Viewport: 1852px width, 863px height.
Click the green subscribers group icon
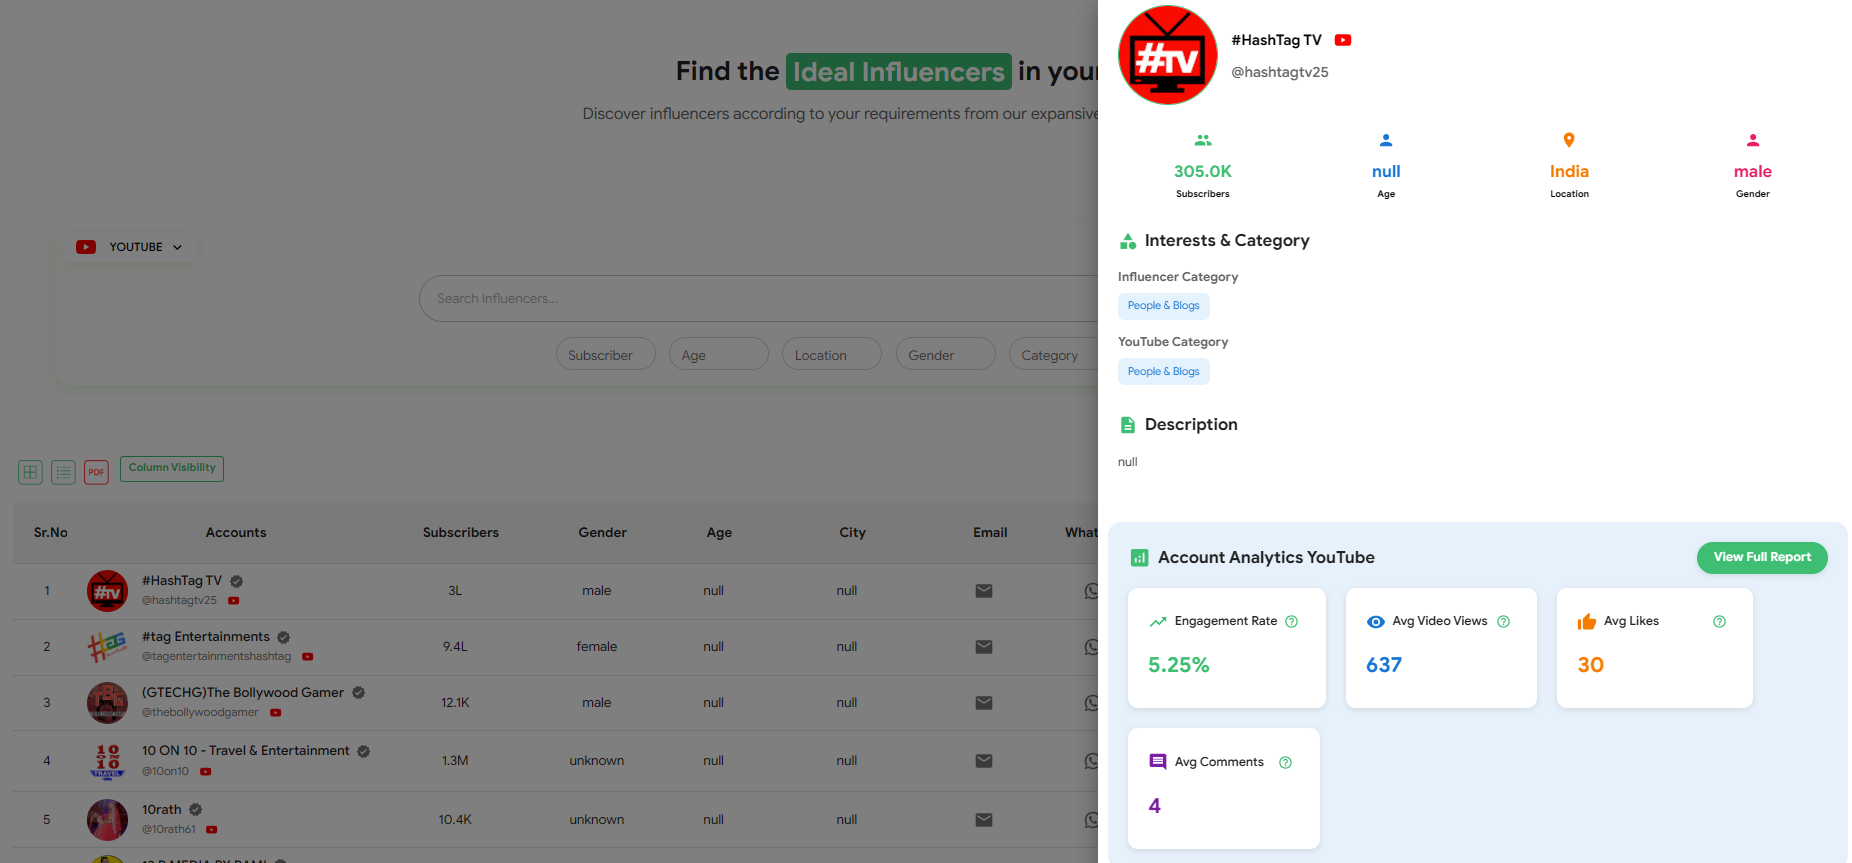pyautogui.click(x=1203, y=140)
